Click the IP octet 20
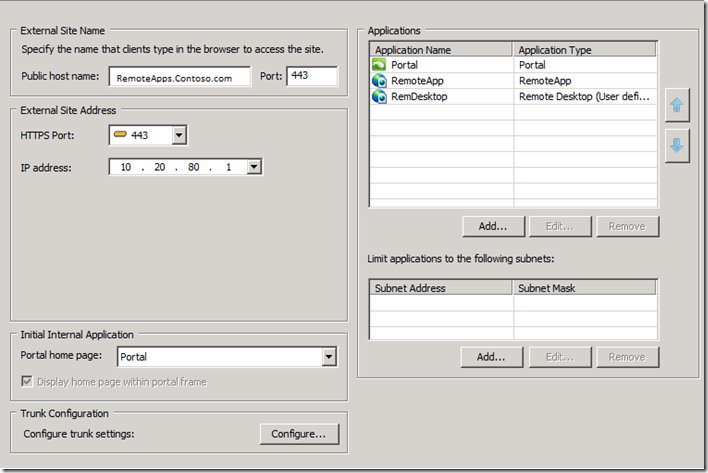Screen dimensions: 708x473 click(159, 167)
